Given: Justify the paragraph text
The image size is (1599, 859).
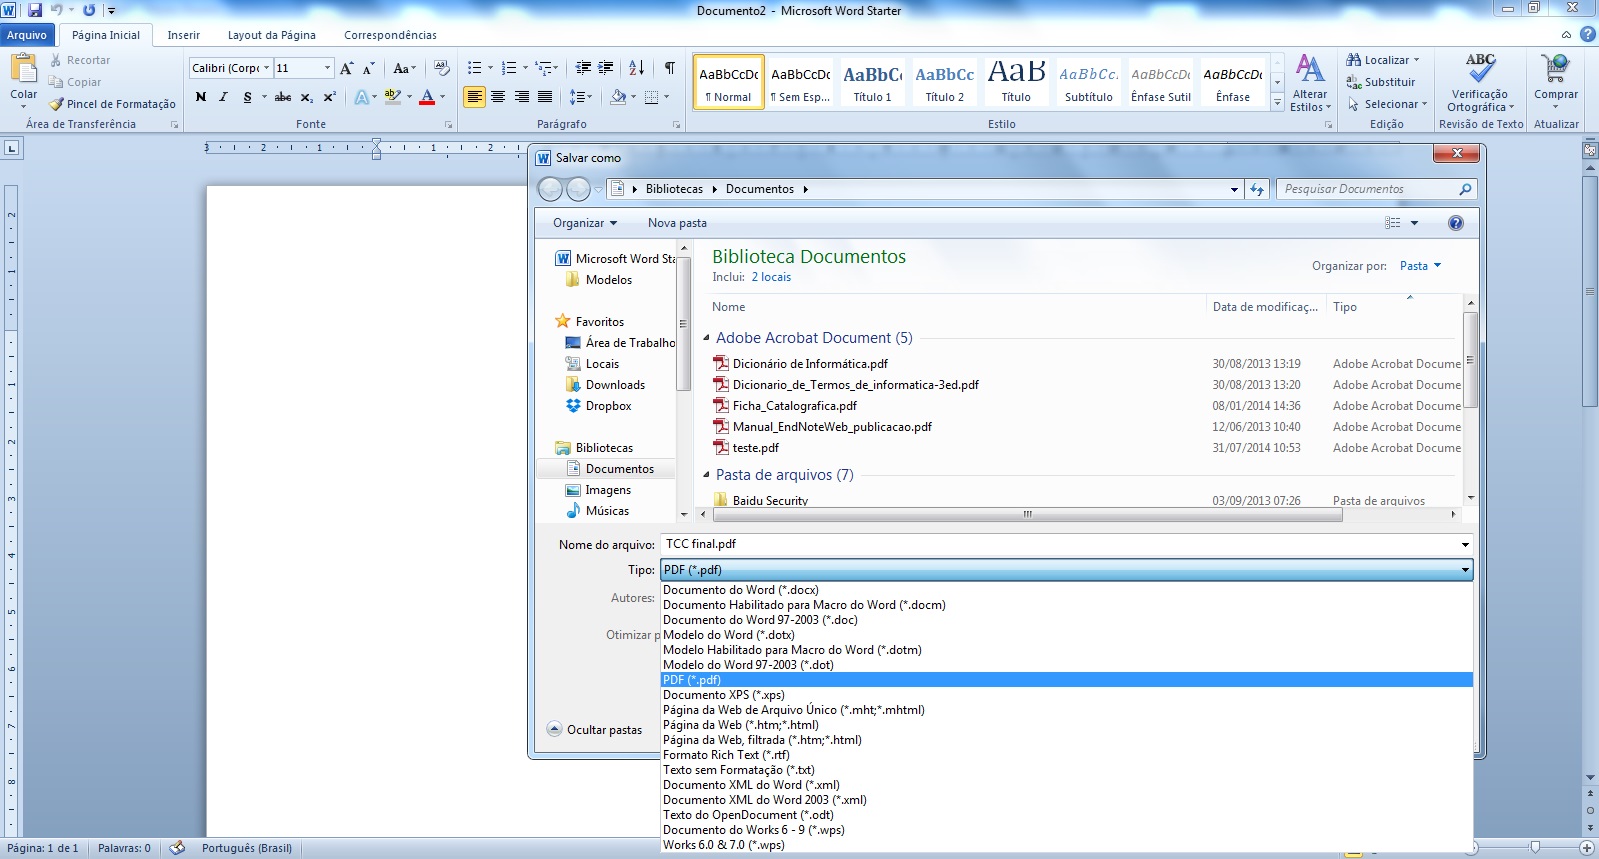Looking at the screenshot, I should [x=545, y=97].
